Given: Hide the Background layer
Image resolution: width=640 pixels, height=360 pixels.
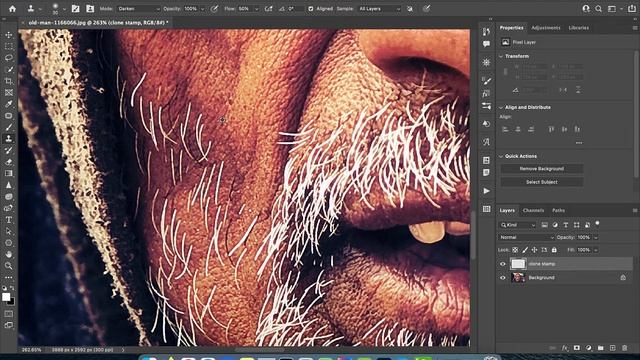Looking at the screenshot, I should tap(503, 278).
